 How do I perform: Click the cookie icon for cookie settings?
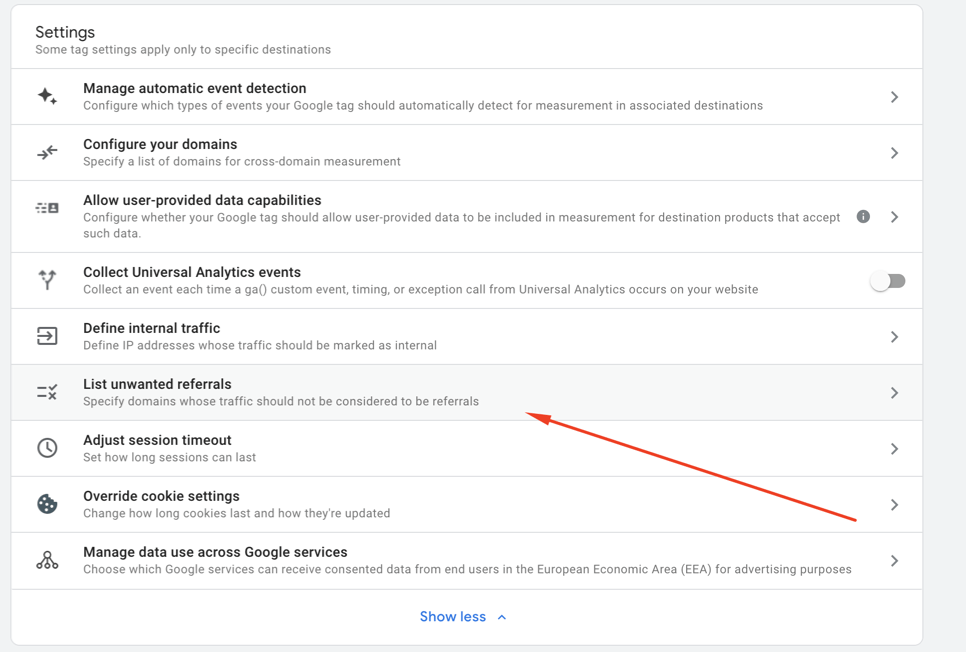[x=47, y=504]
